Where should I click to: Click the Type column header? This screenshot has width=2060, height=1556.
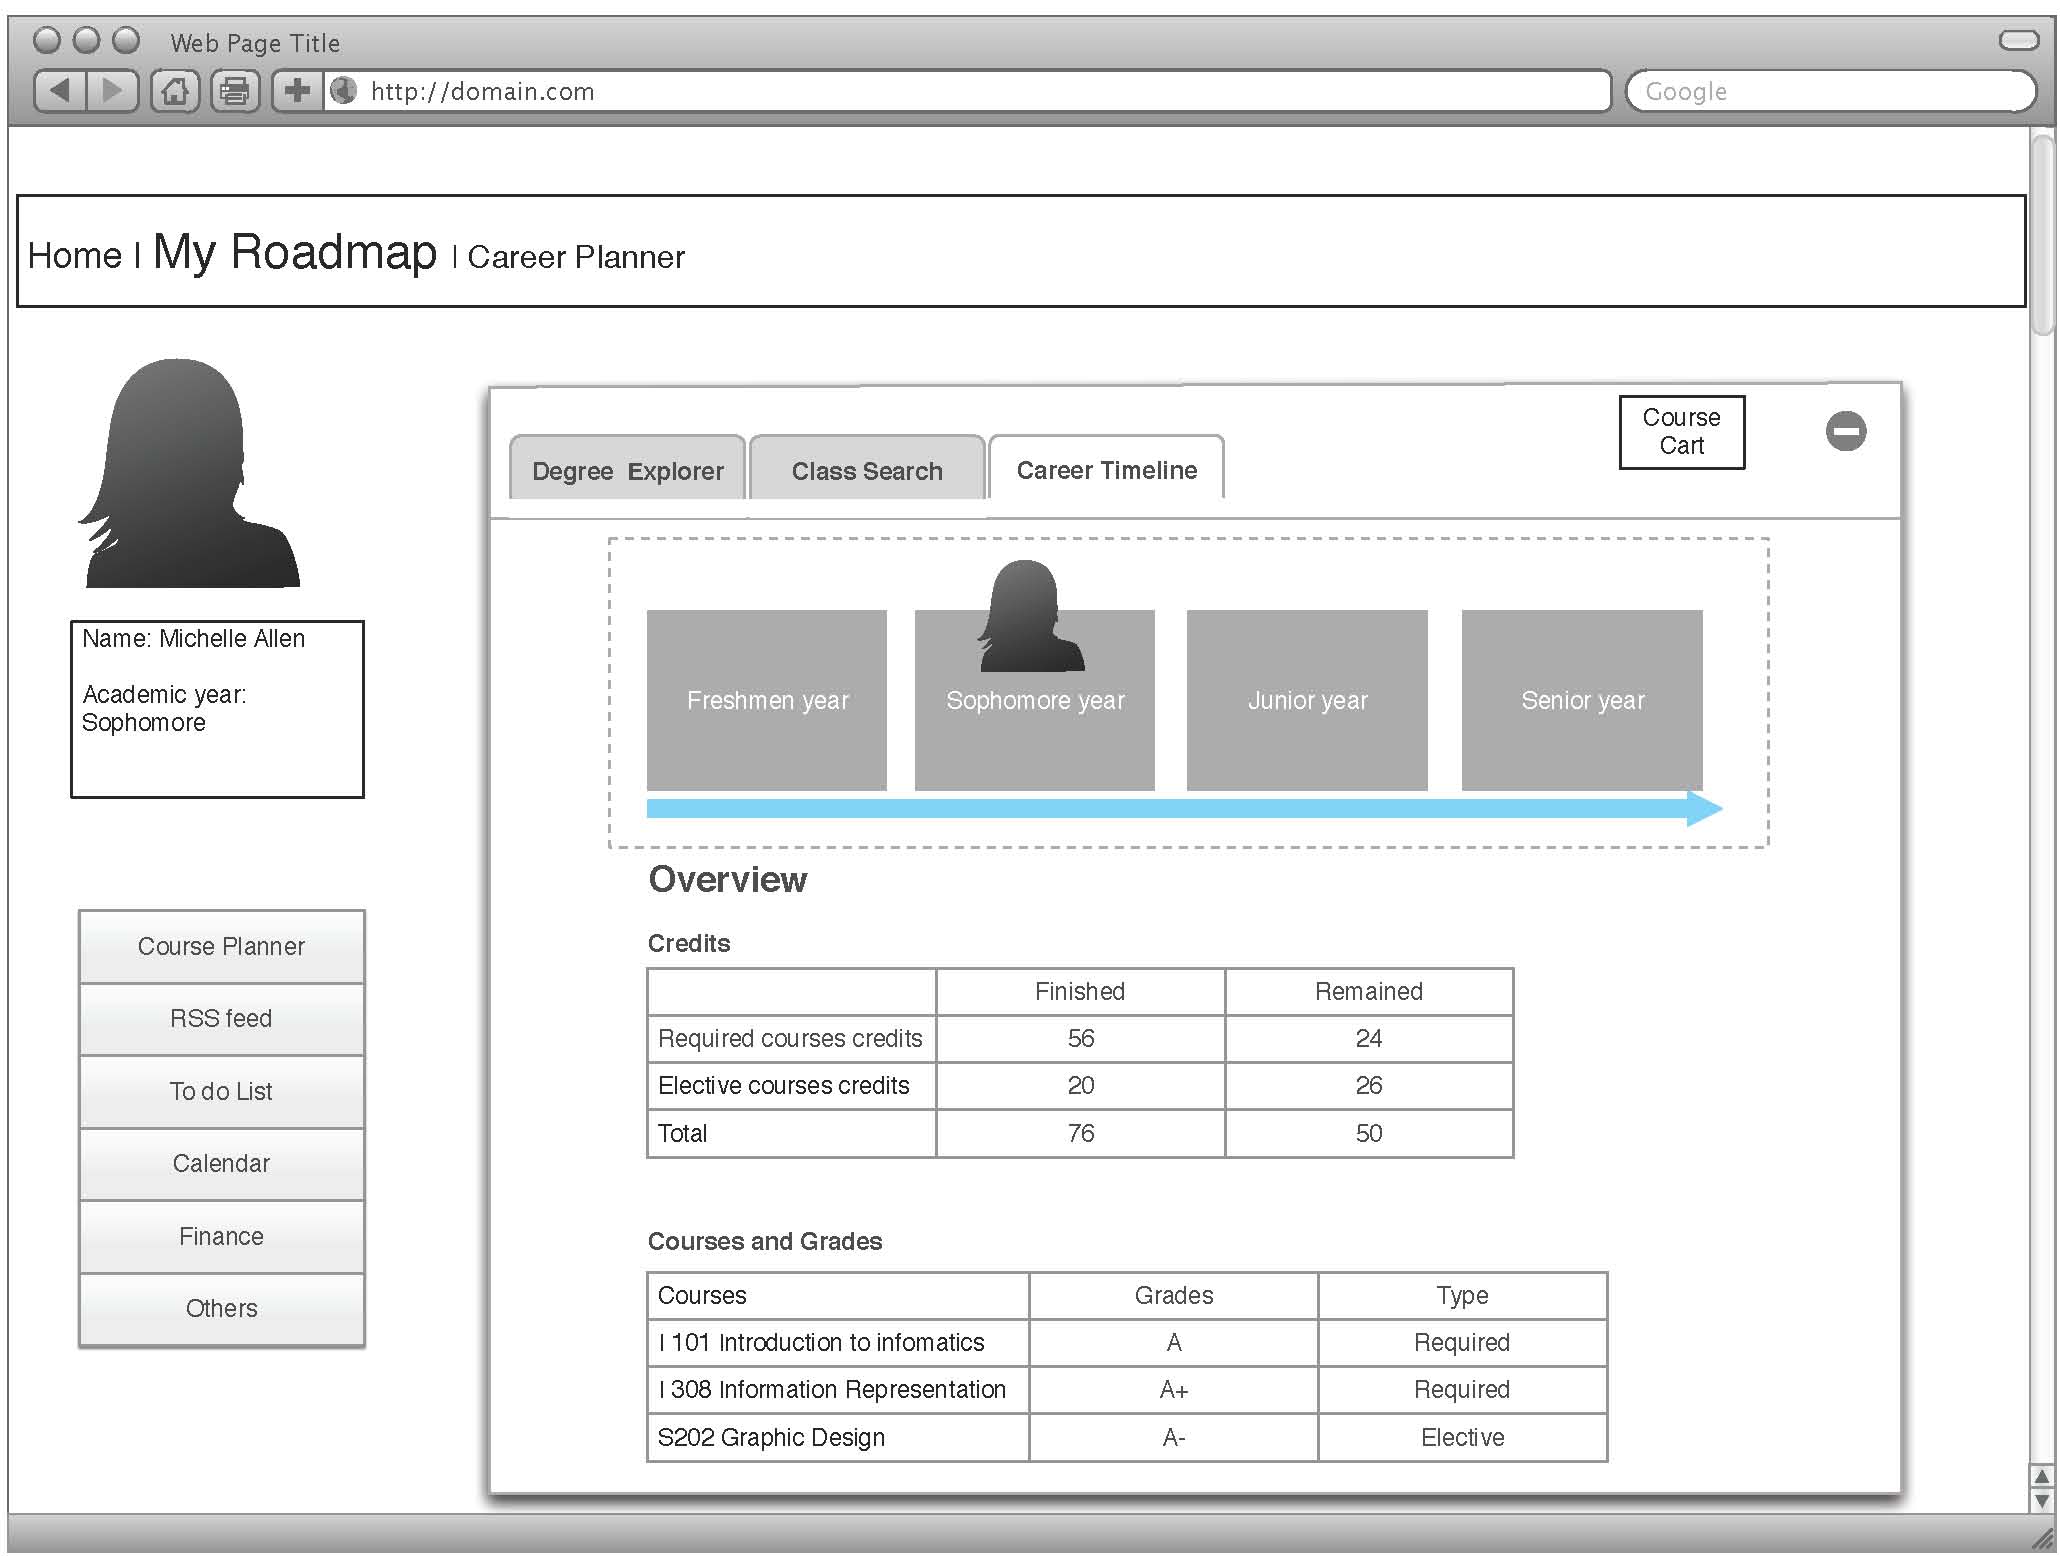[x=1462, y=1295]
